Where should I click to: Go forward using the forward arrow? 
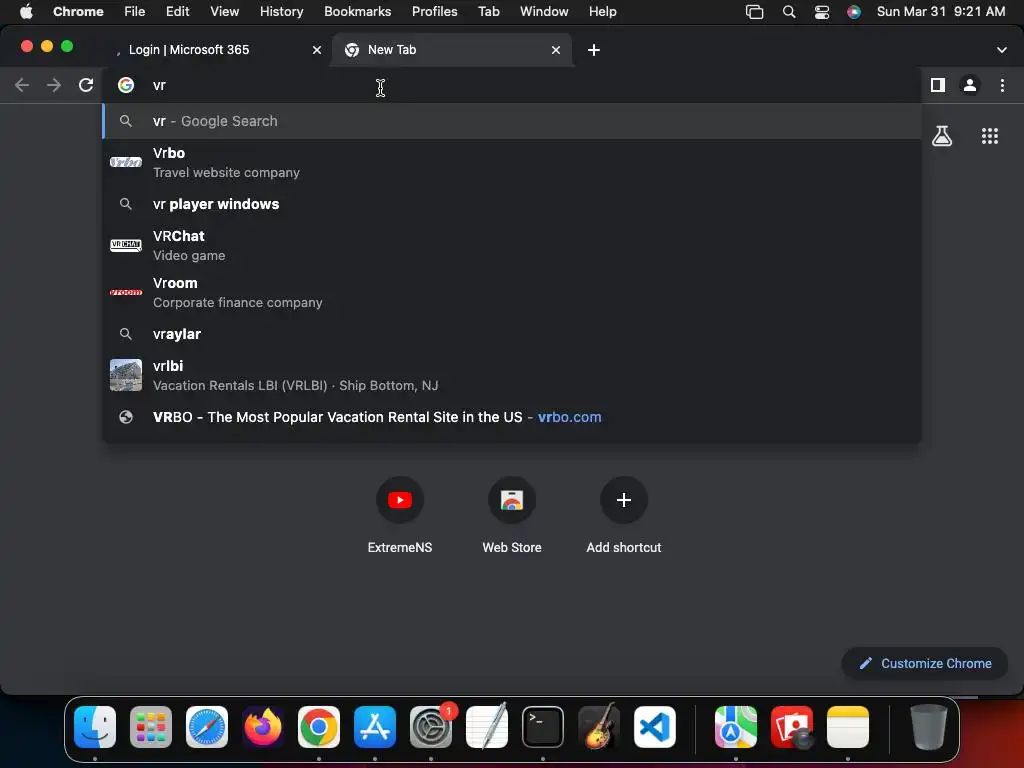(x=54, y=85)
